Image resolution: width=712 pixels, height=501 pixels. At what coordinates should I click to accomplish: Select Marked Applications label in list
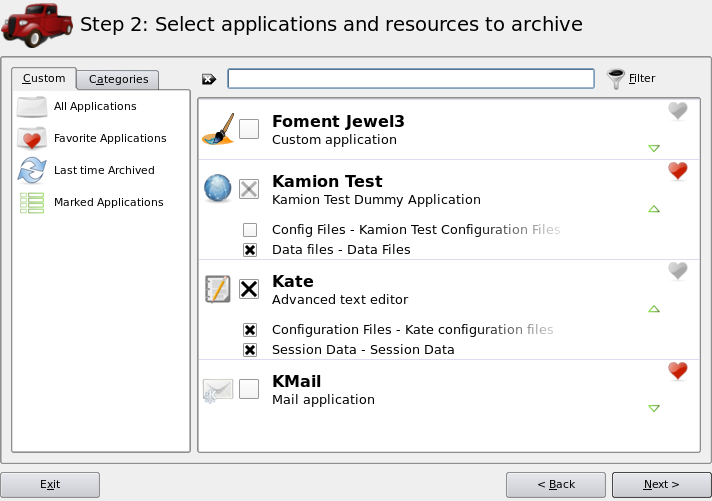109,202
